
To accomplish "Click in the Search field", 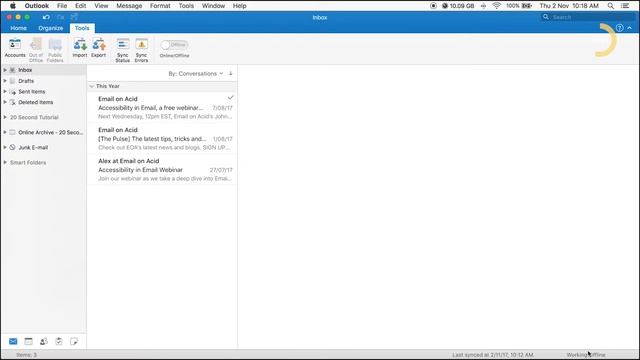I will (587, 17).
